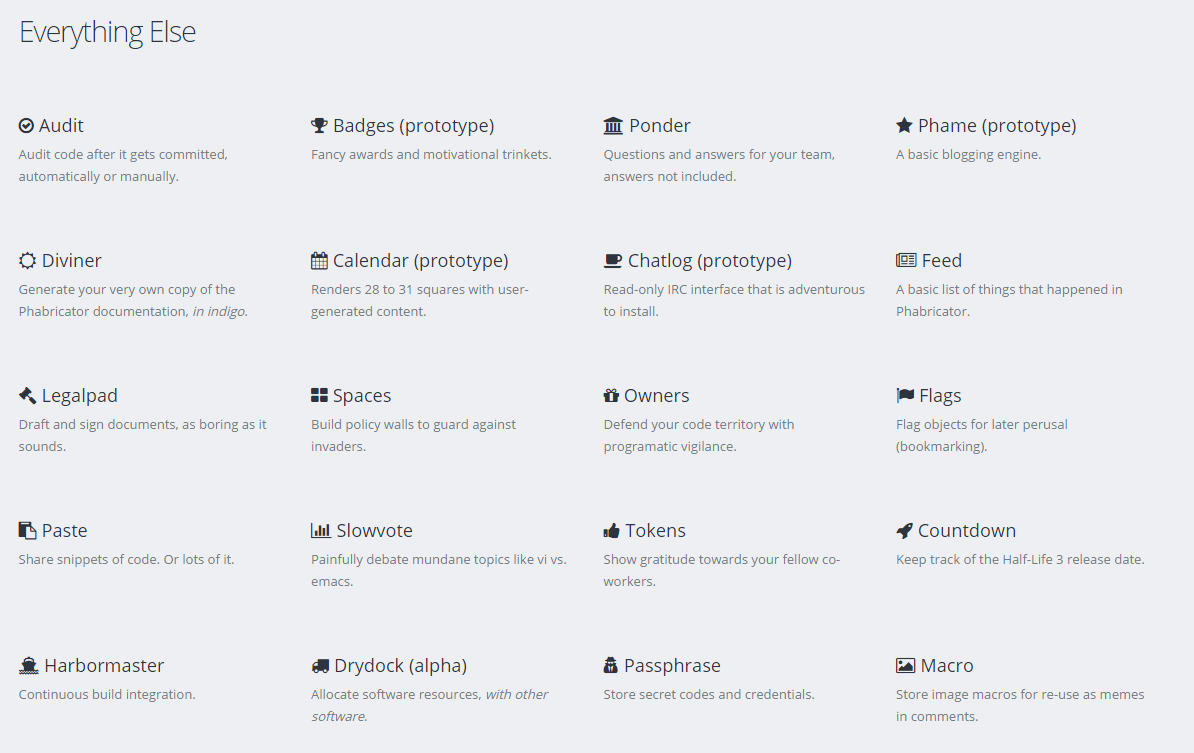The height and width of the screenshot is (753, 1194).
Task: Click the Spaces four-squares icon
Action: click(319, 395)
